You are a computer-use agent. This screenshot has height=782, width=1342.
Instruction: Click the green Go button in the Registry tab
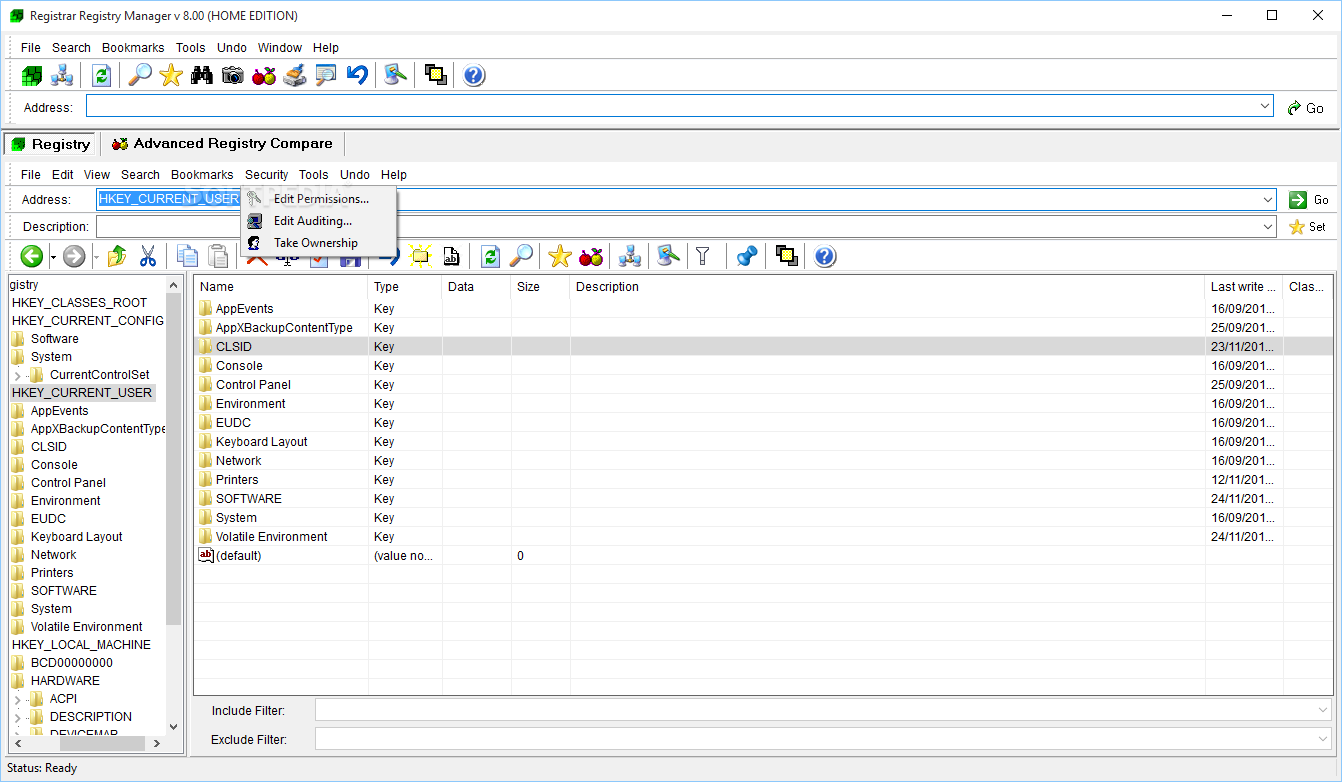pos(1309,200)
